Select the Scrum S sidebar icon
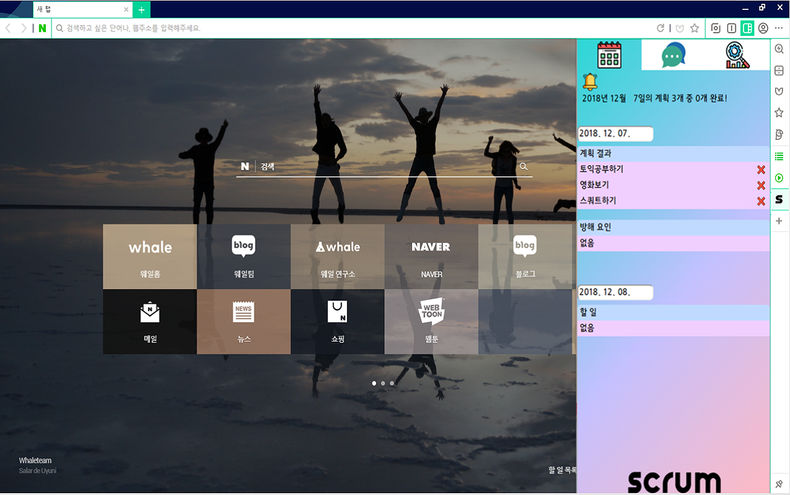Screen dimensions: 790x495 point(779,200)
